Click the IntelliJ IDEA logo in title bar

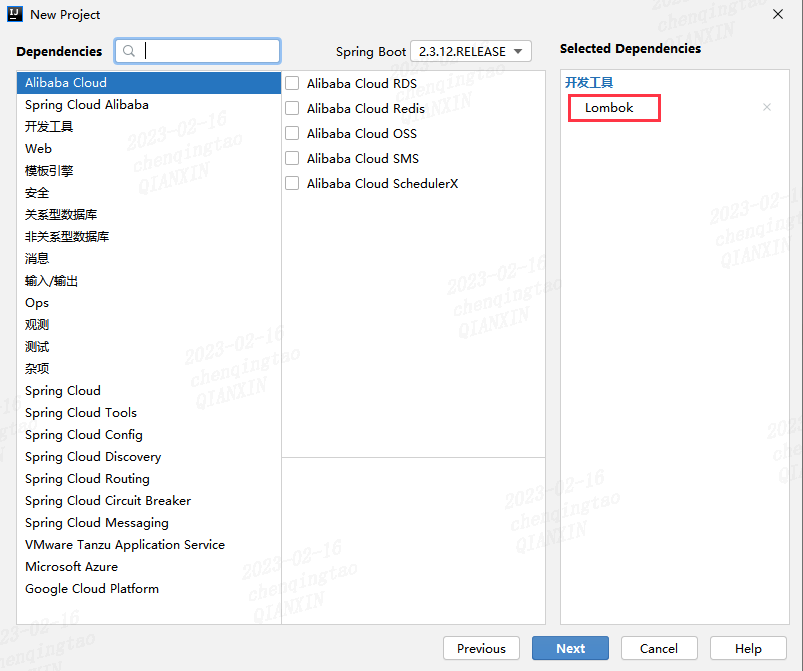click(15, 14)
